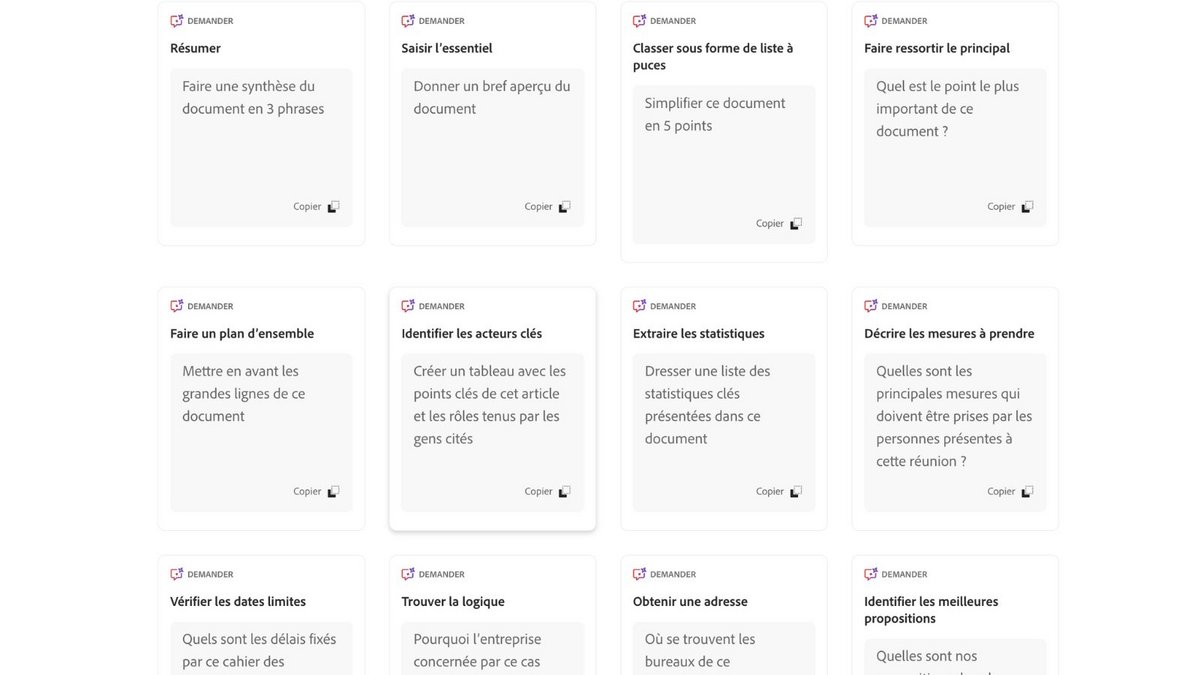Click the 'Créer un tableau avec les points clés' prompt
Image resolution: width=1200 pixels, height=675 pixels.
click(490, 405)
